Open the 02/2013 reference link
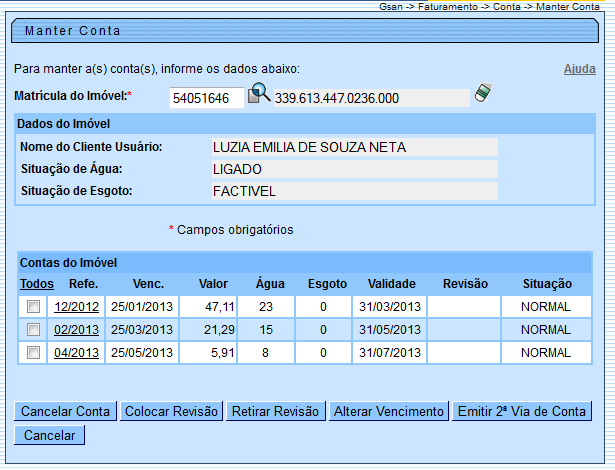 (x=76, y=329)
